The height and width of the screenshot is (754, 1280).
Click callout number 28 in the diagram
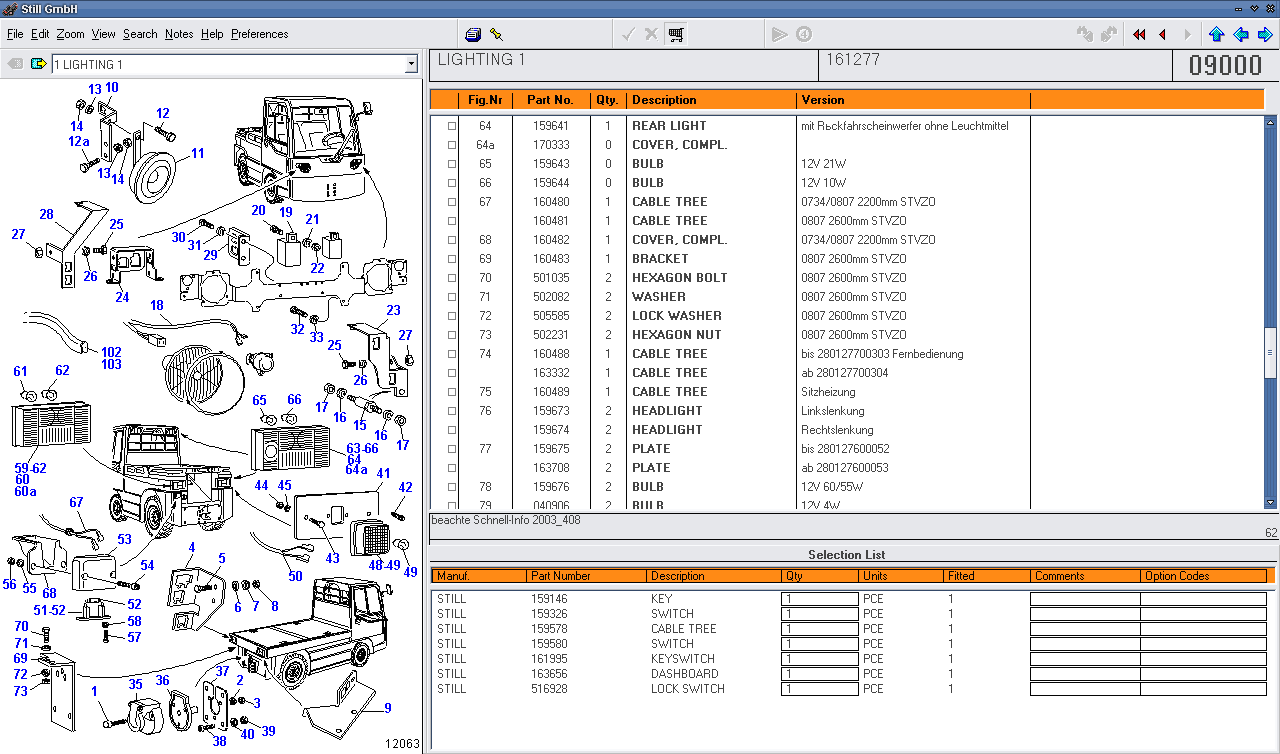click(46, 214)
